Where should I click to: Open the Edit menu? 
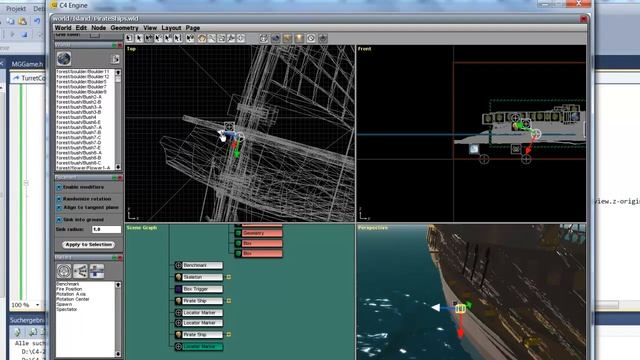[x=81, y=28]
